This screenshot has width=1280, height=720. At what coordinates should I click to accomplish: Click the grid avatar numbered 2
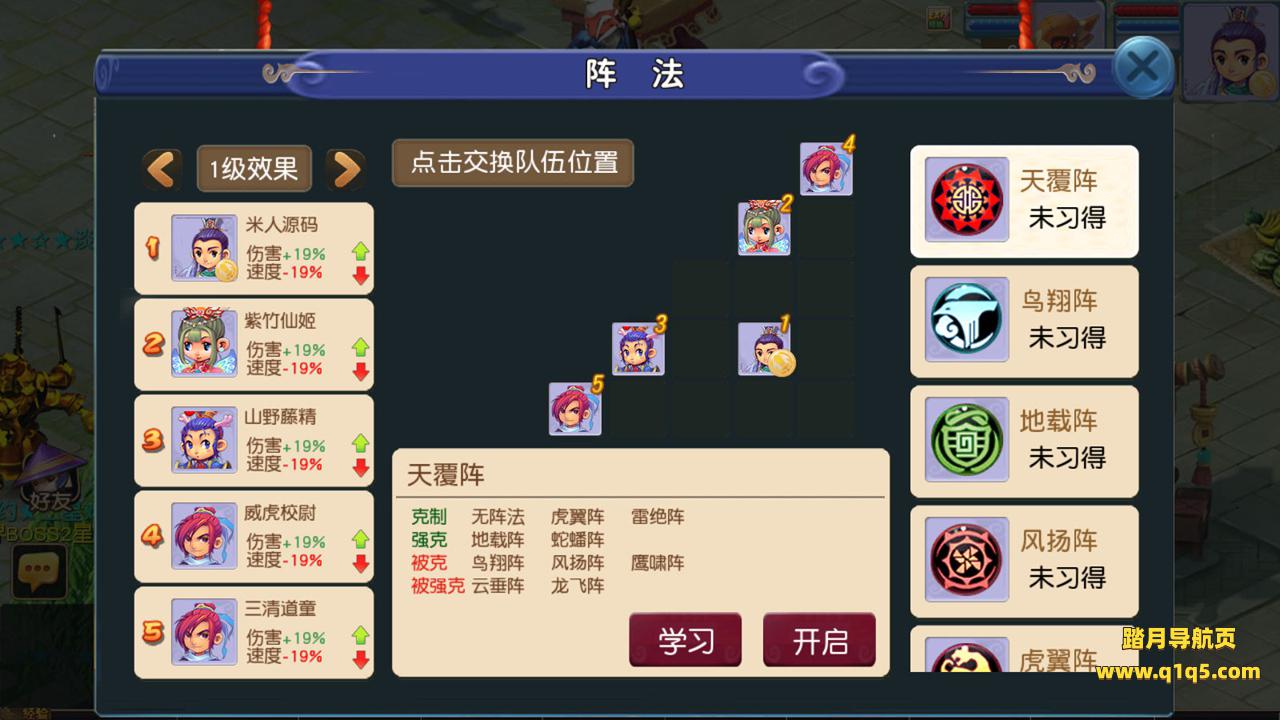764,228
